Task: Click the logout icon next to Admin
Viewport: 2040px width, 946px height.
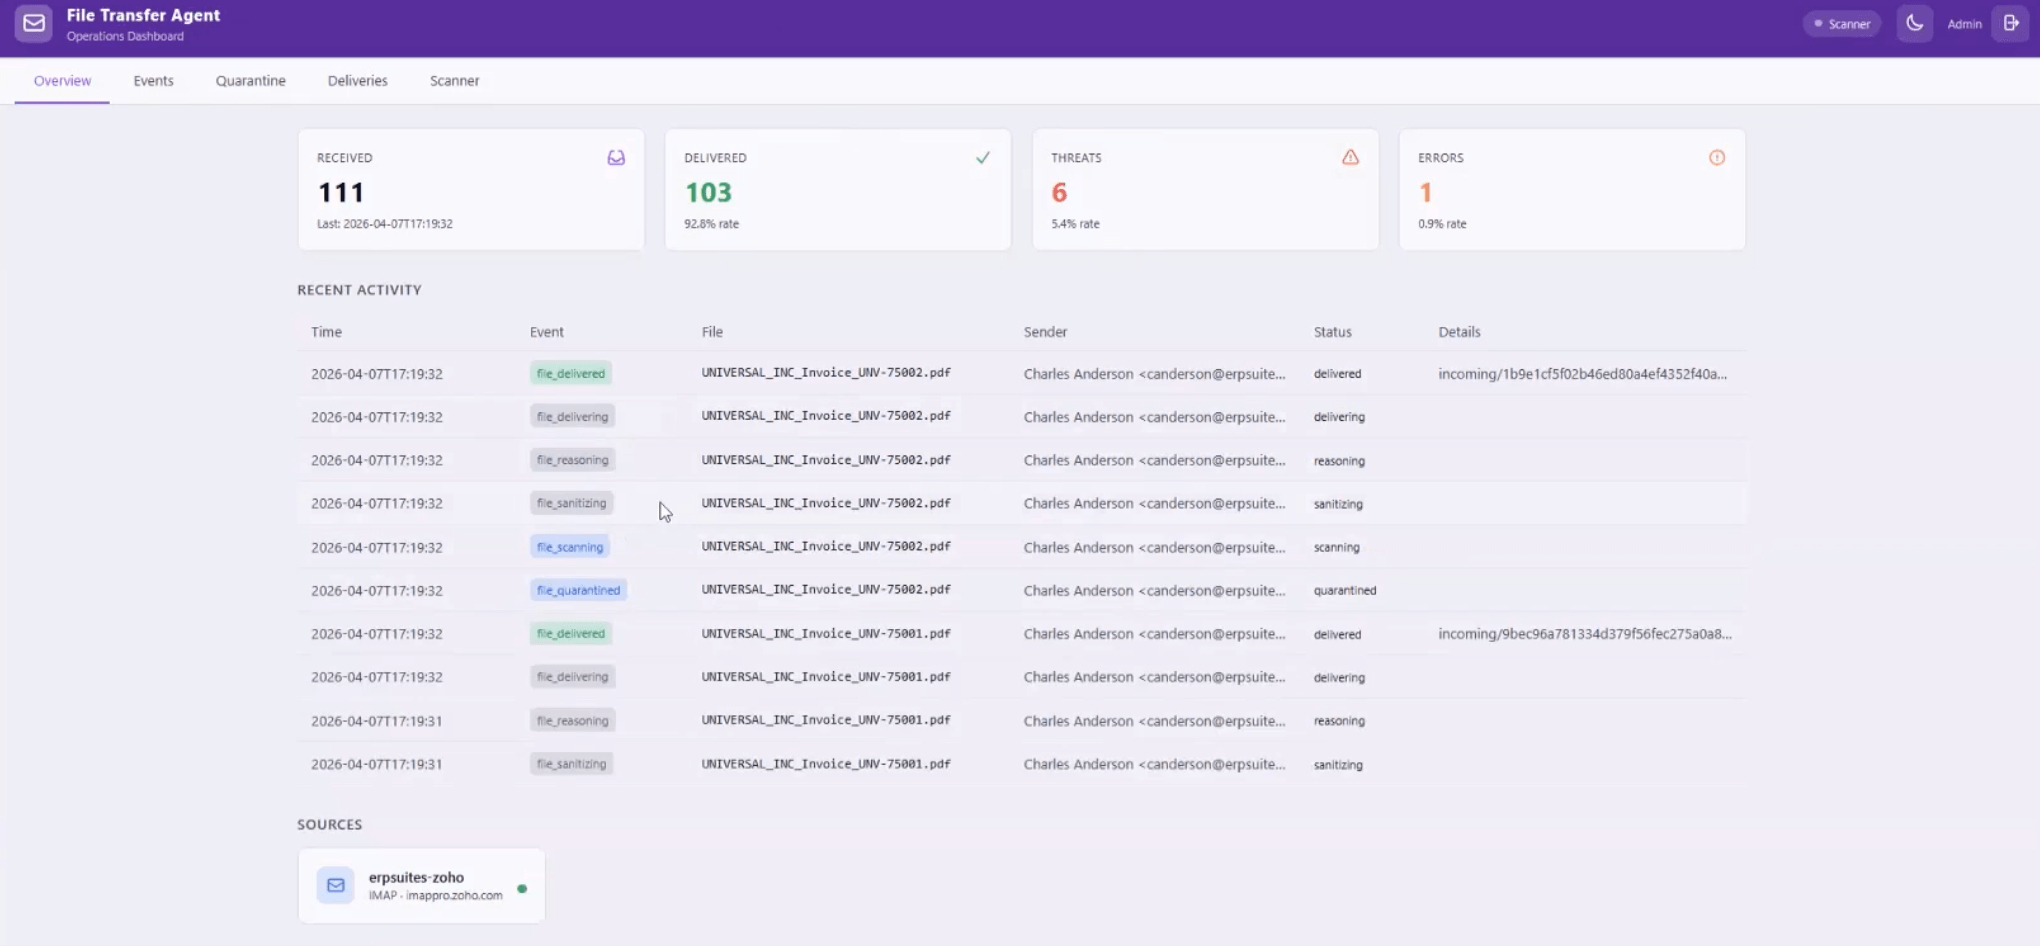Action: [2010, 23]
